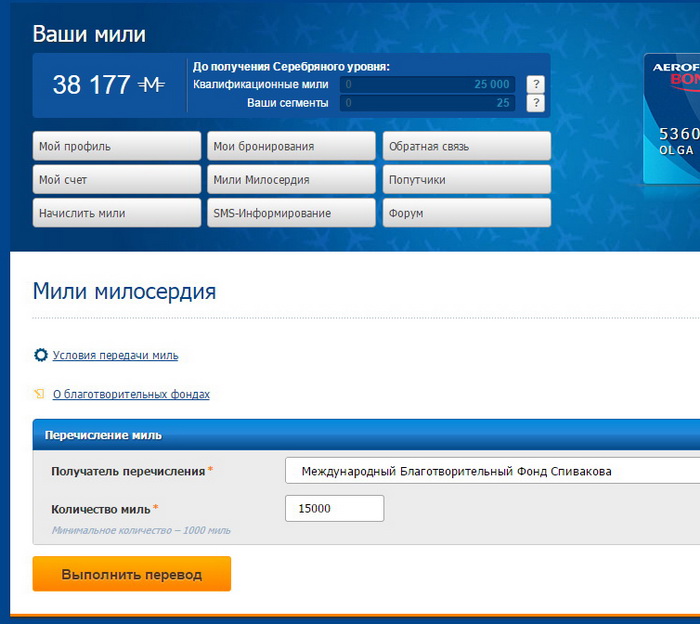Open the О благотворительных фондах link
Screen dimensions: 700x624
click(x=131, y=394)
